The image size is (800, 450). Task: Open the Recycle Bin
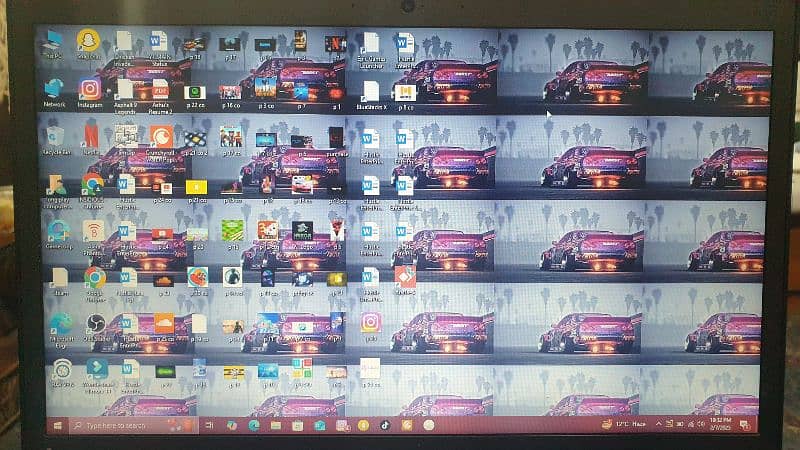click(56, 136)
